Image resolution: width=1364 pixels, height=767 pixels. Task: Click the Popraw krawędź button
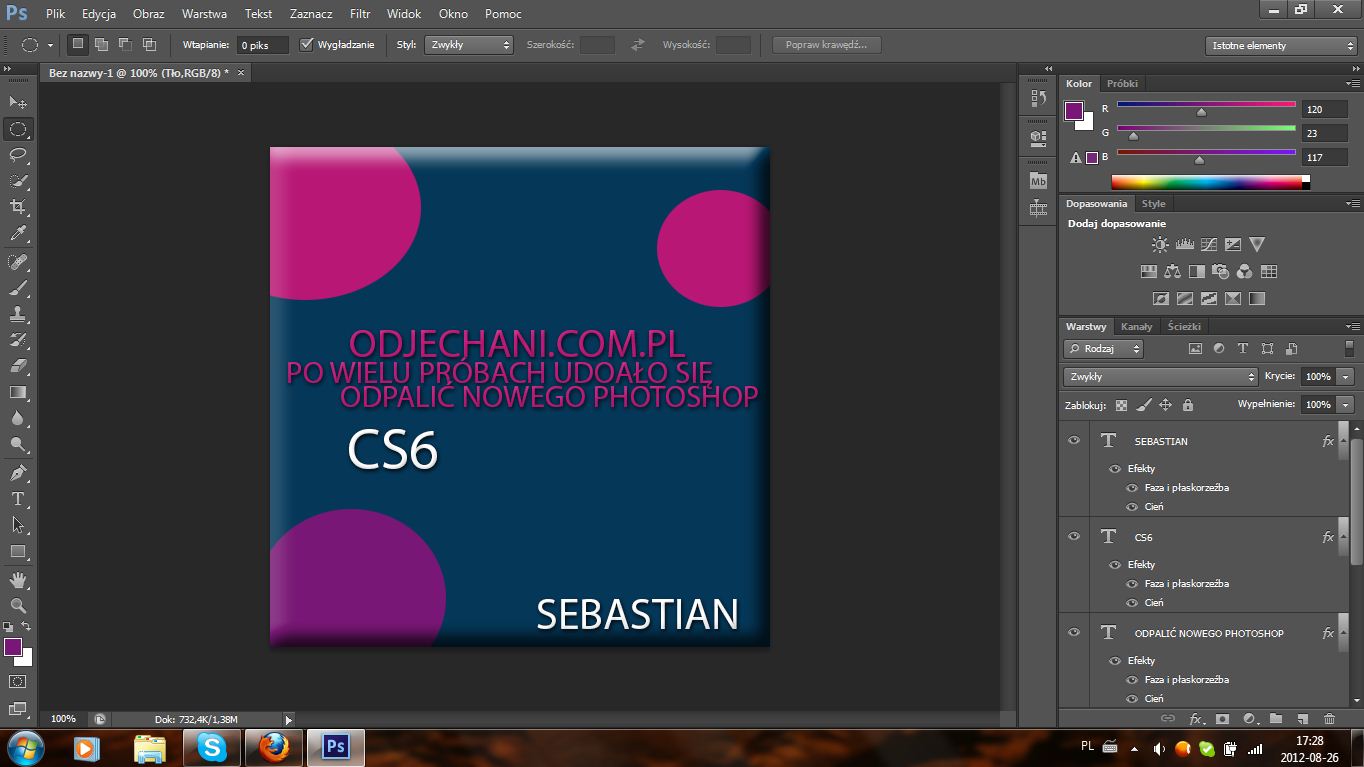click(827, 45)
